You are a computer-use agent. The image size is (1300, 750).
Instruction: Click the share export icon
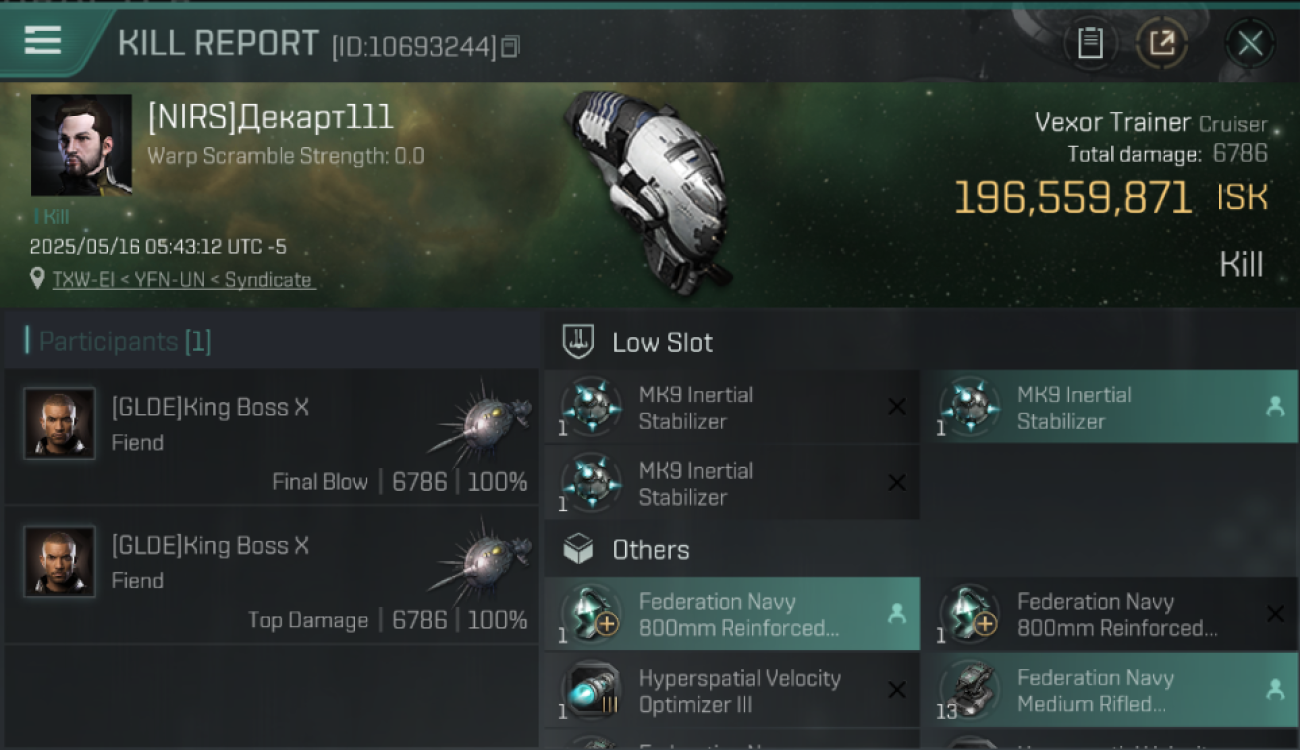pyautogui.click(x=1162, y=43)
